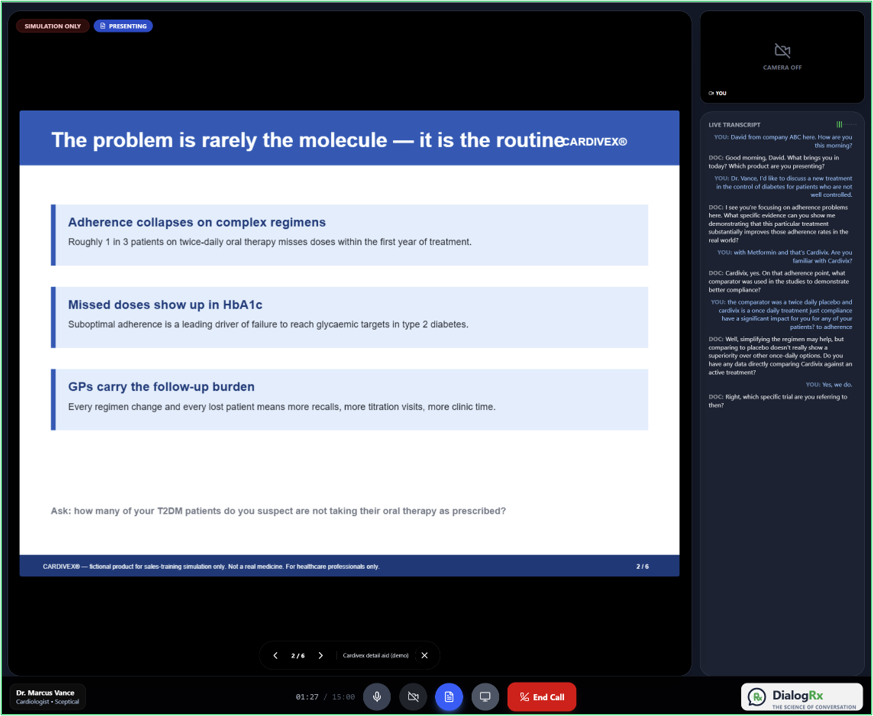Advance to next slide arrow

(321, 655)
